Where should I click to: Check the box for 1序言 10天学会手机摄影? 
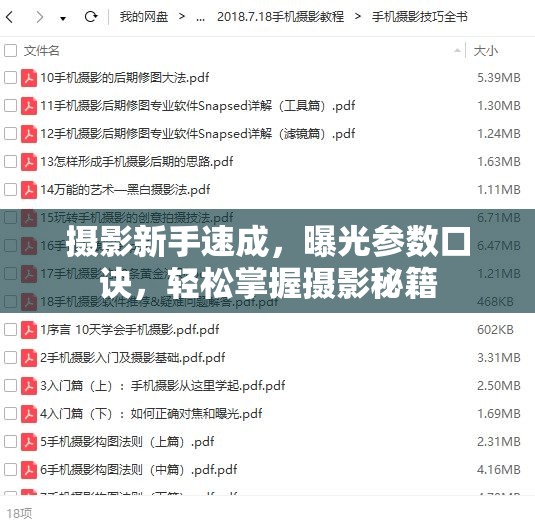(10, 330)
